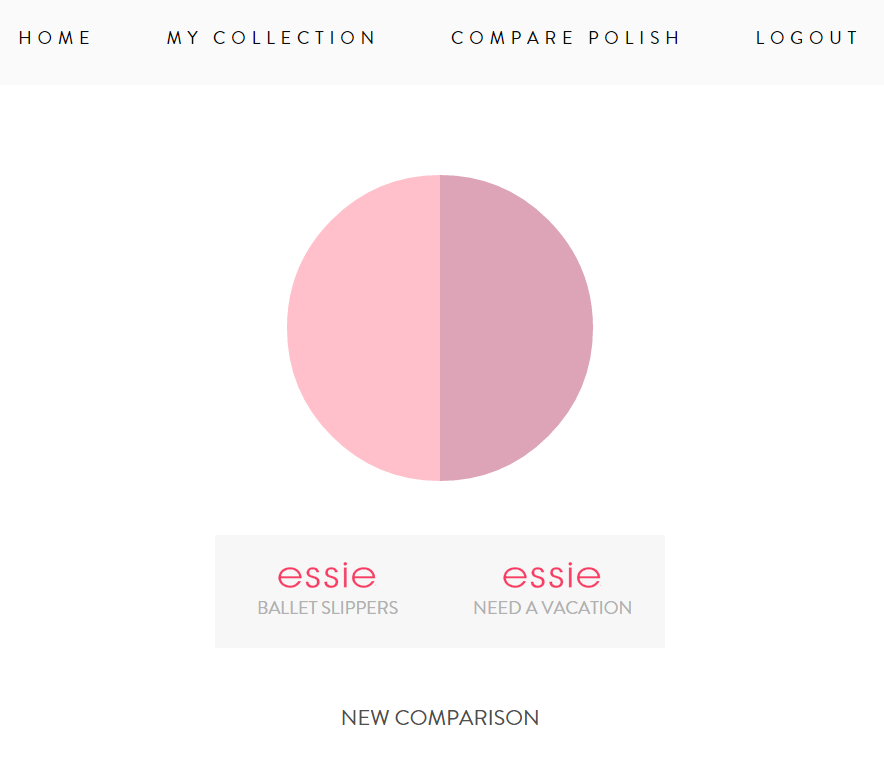Click the seam dividing the two color halves
This screenshot has width=884, height=764.
point(440,328)
